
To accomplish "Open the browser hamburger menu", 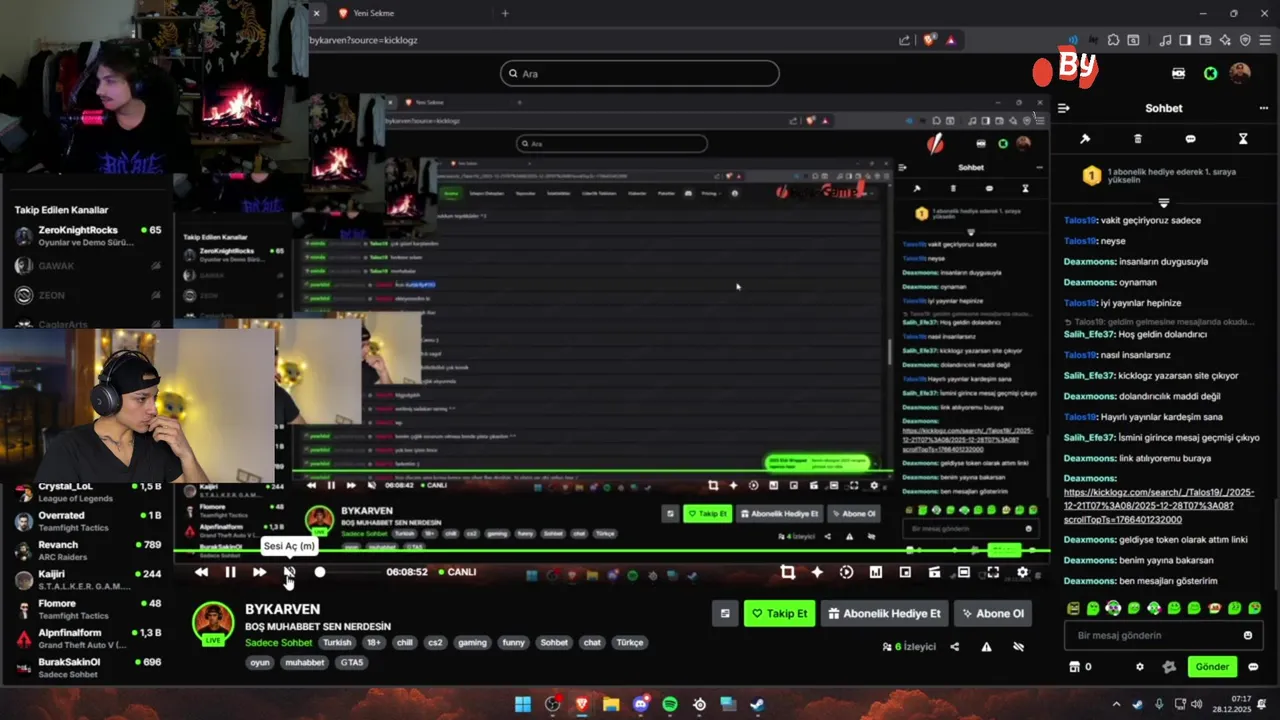I will (1264, 40).
